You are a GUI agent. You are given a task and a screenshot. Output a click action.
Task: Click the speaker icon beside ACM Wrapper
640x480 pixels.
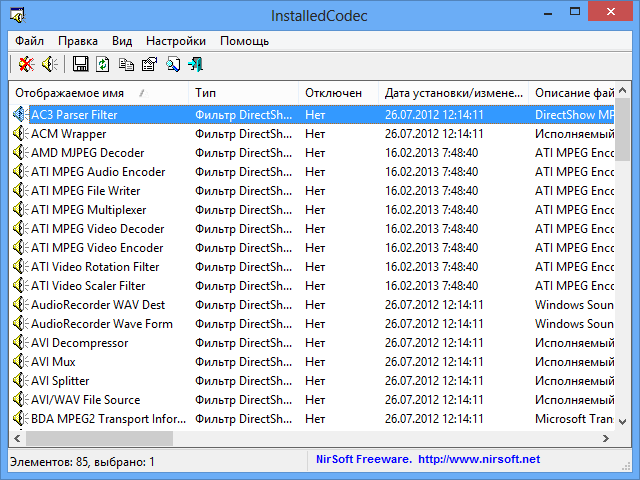tap(21, 133)
